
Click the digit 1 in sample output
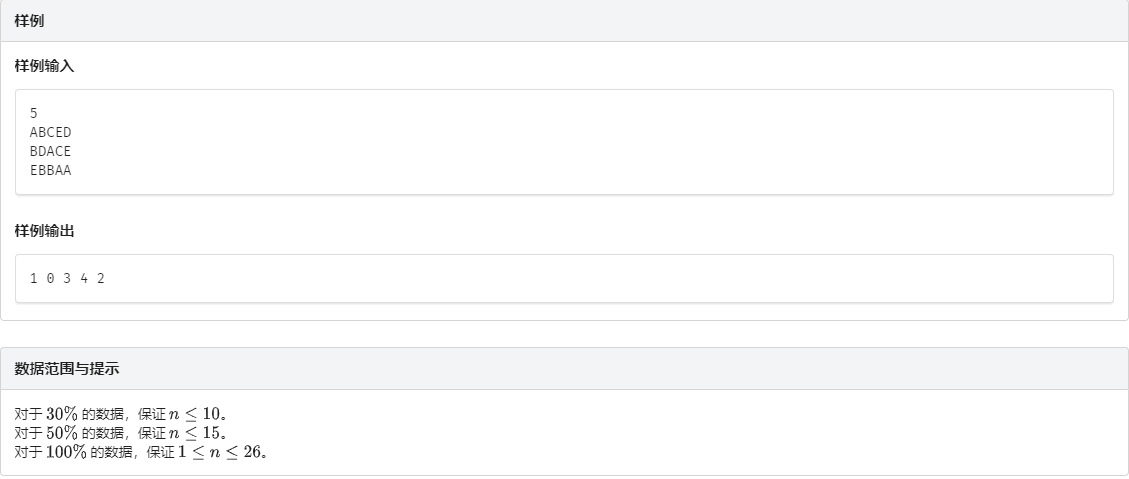tap(34, 278)
